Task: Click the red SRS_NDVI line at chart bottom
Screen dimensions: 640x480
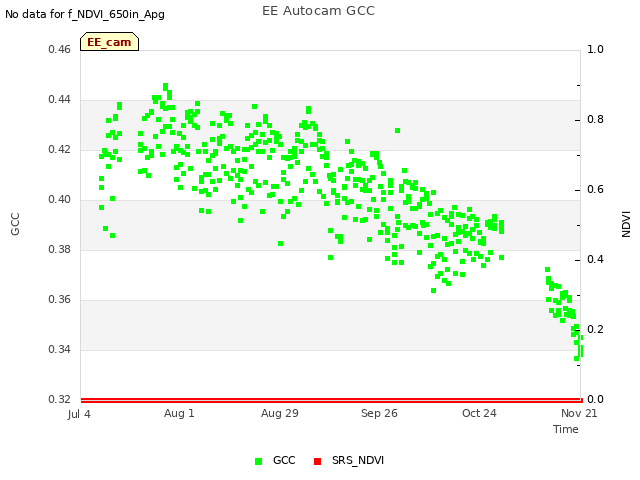Action: click(331, 400)
